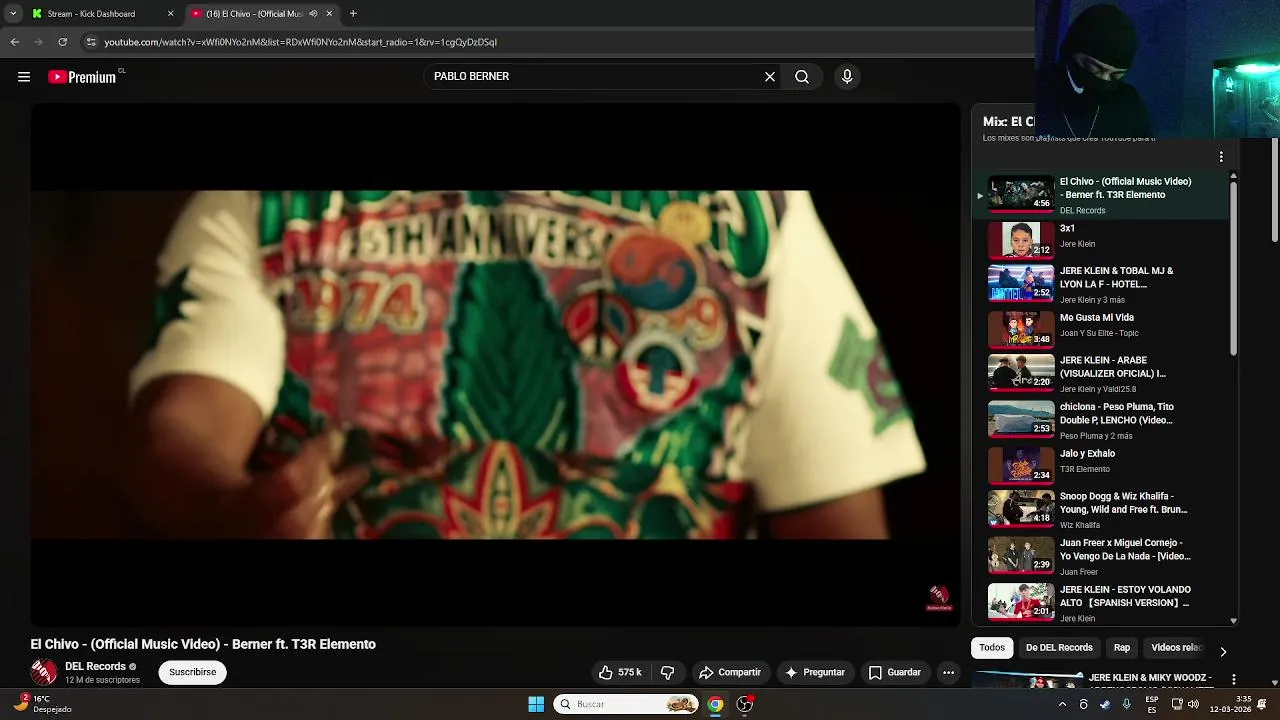
Task: Close the Stream - Kick Dashboard tab
Action: [170, 14]
